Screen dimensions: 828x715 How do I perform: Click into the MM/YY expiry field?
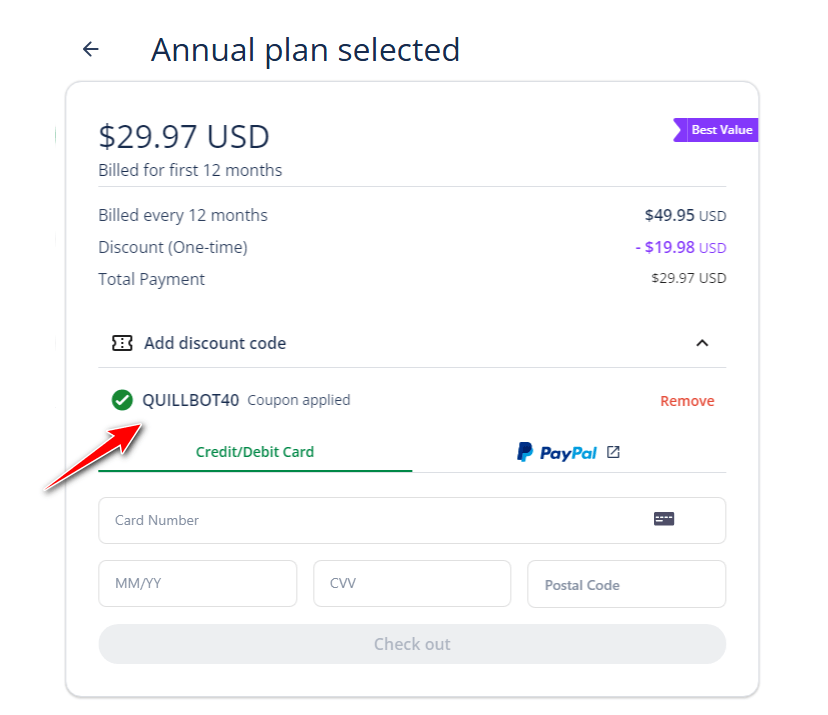197,584
